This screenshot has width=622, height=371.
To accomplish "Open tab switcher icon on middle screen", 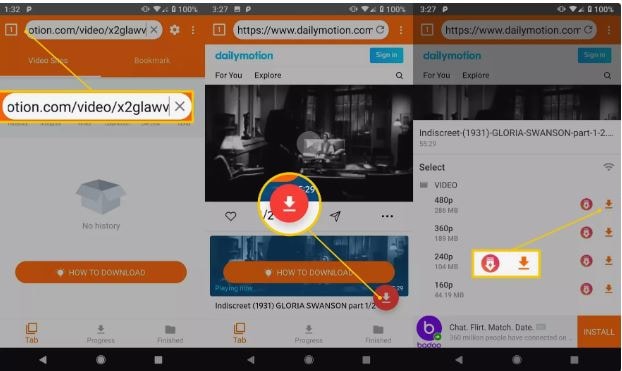I will [x=219, y=30].
